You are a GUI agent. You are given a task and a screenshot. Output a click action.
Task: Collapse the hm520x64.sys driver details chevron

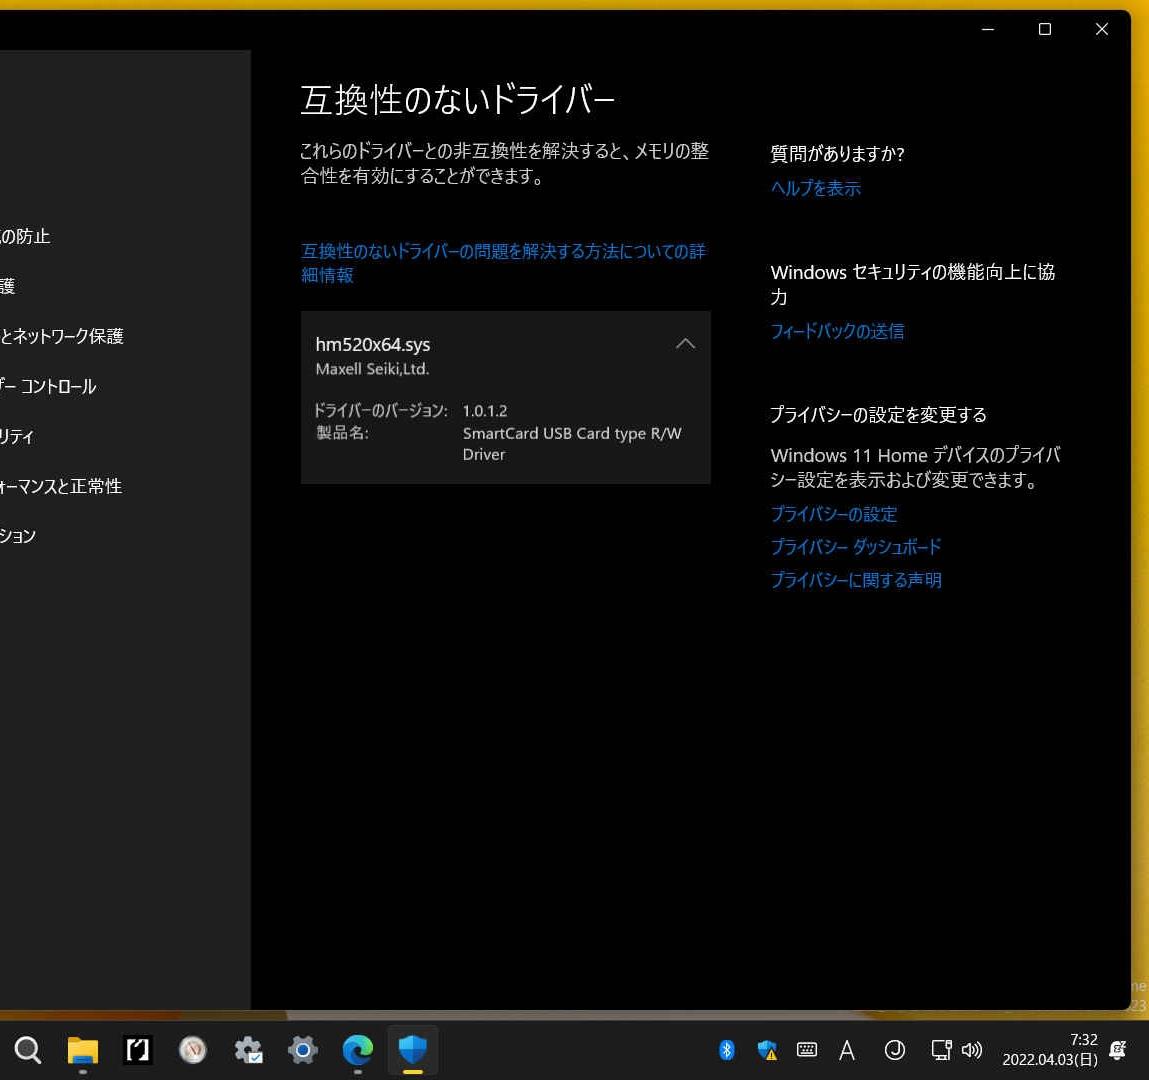pyautogui.click(x=685, y=344)
